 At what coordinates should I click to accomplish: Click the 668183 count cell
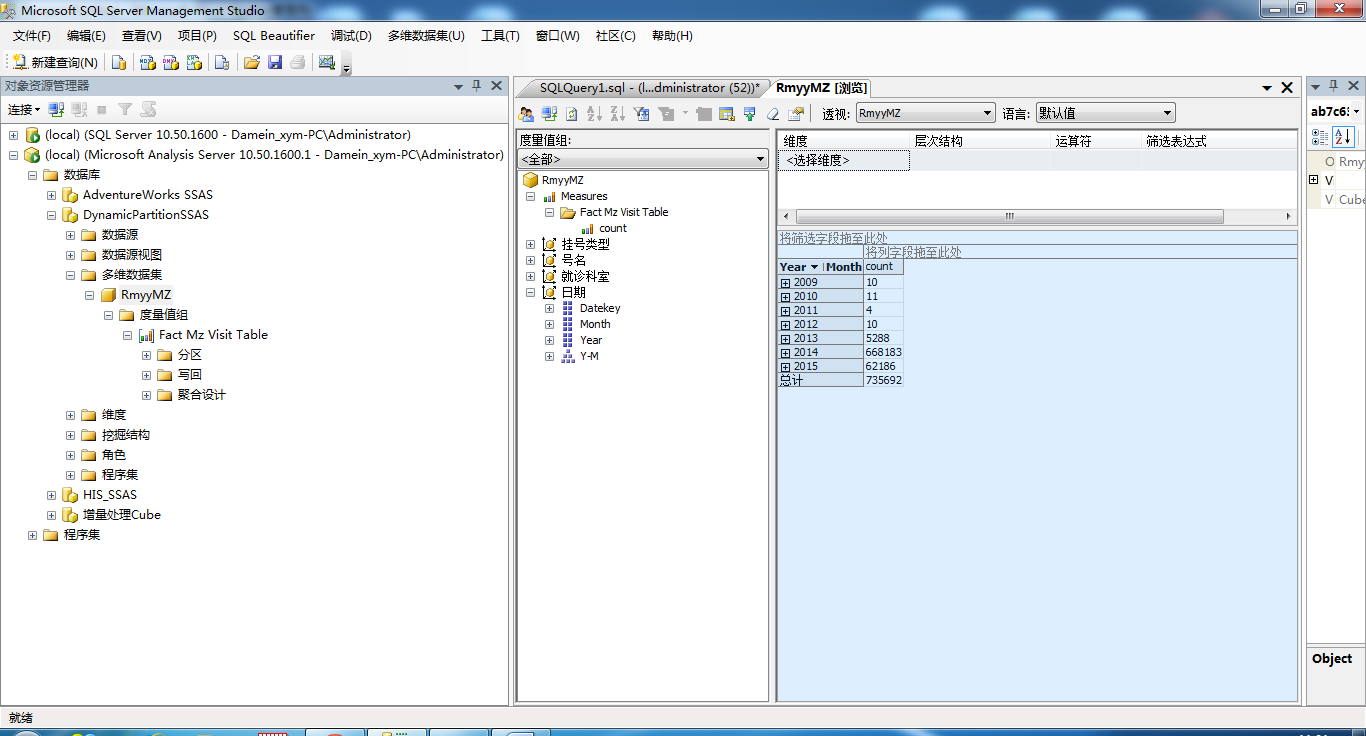(x=884, y=352)
